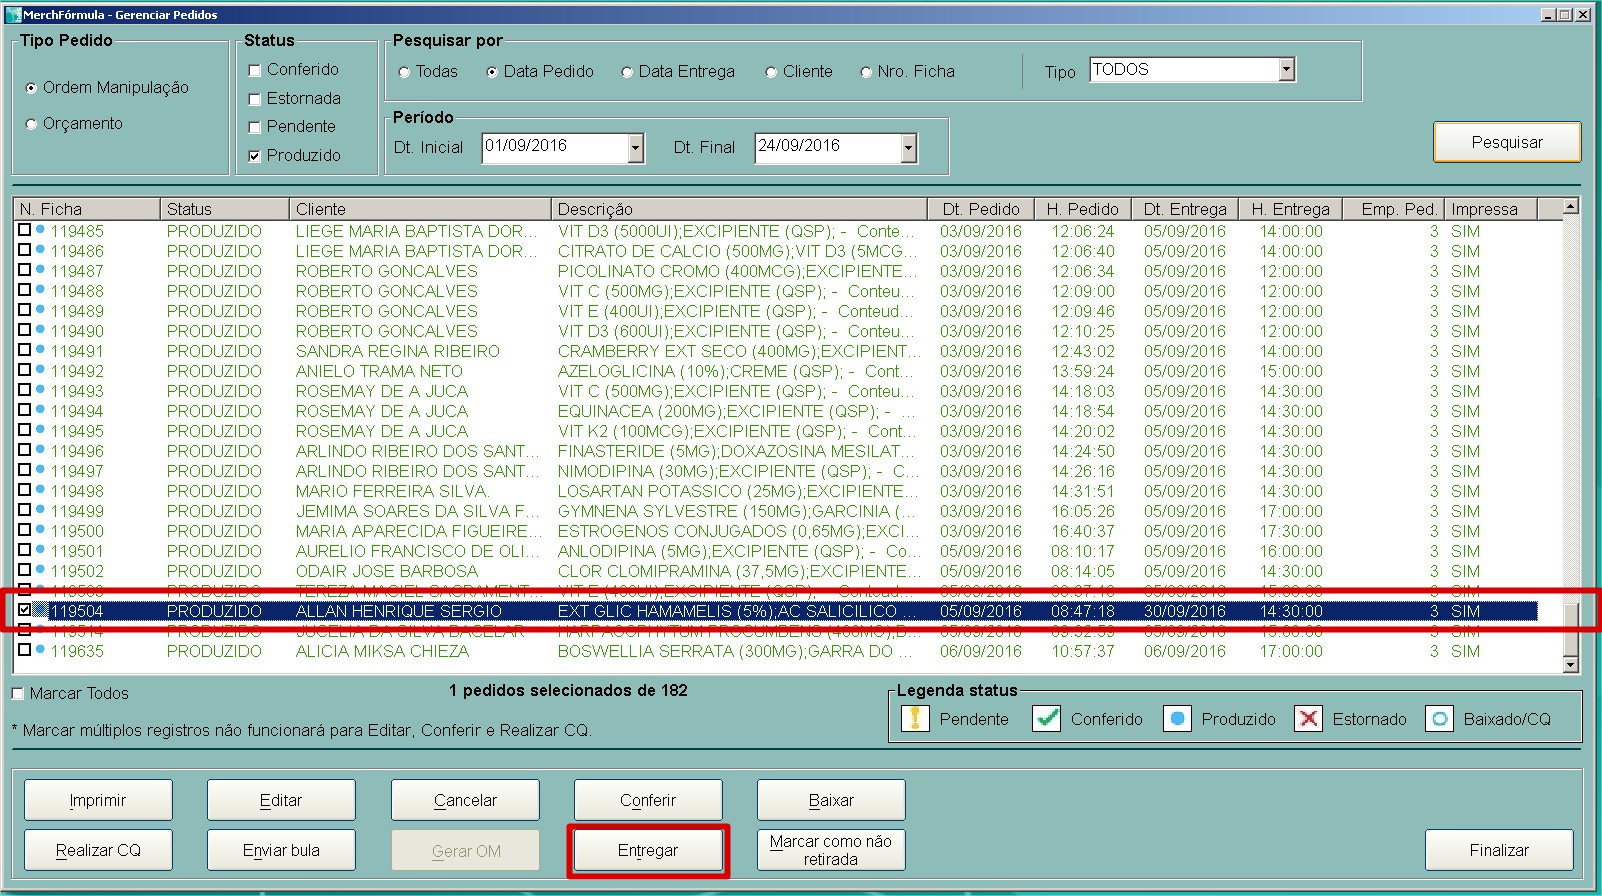
Task: Click the Conferido green checkmark legend icon
Action: (x=1046, y=719)
